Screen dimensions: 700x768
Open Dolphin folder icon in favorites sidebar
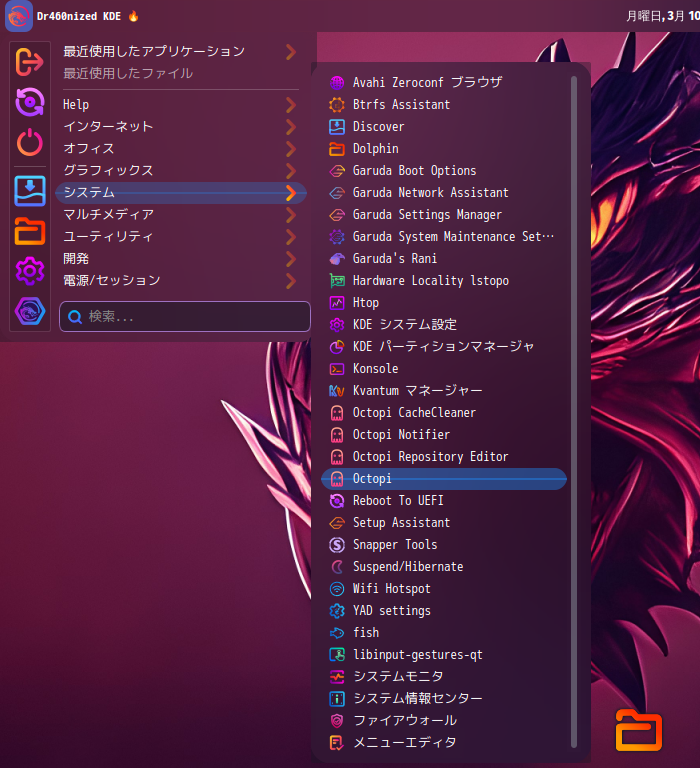pyautogui.click(x=30, y=231)
